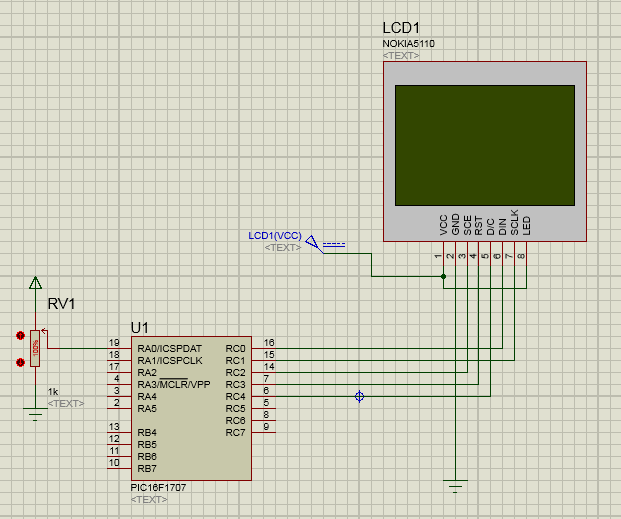Click the LCD1(VCC) probe label
621x519 pixels.
tap(275, 236)
